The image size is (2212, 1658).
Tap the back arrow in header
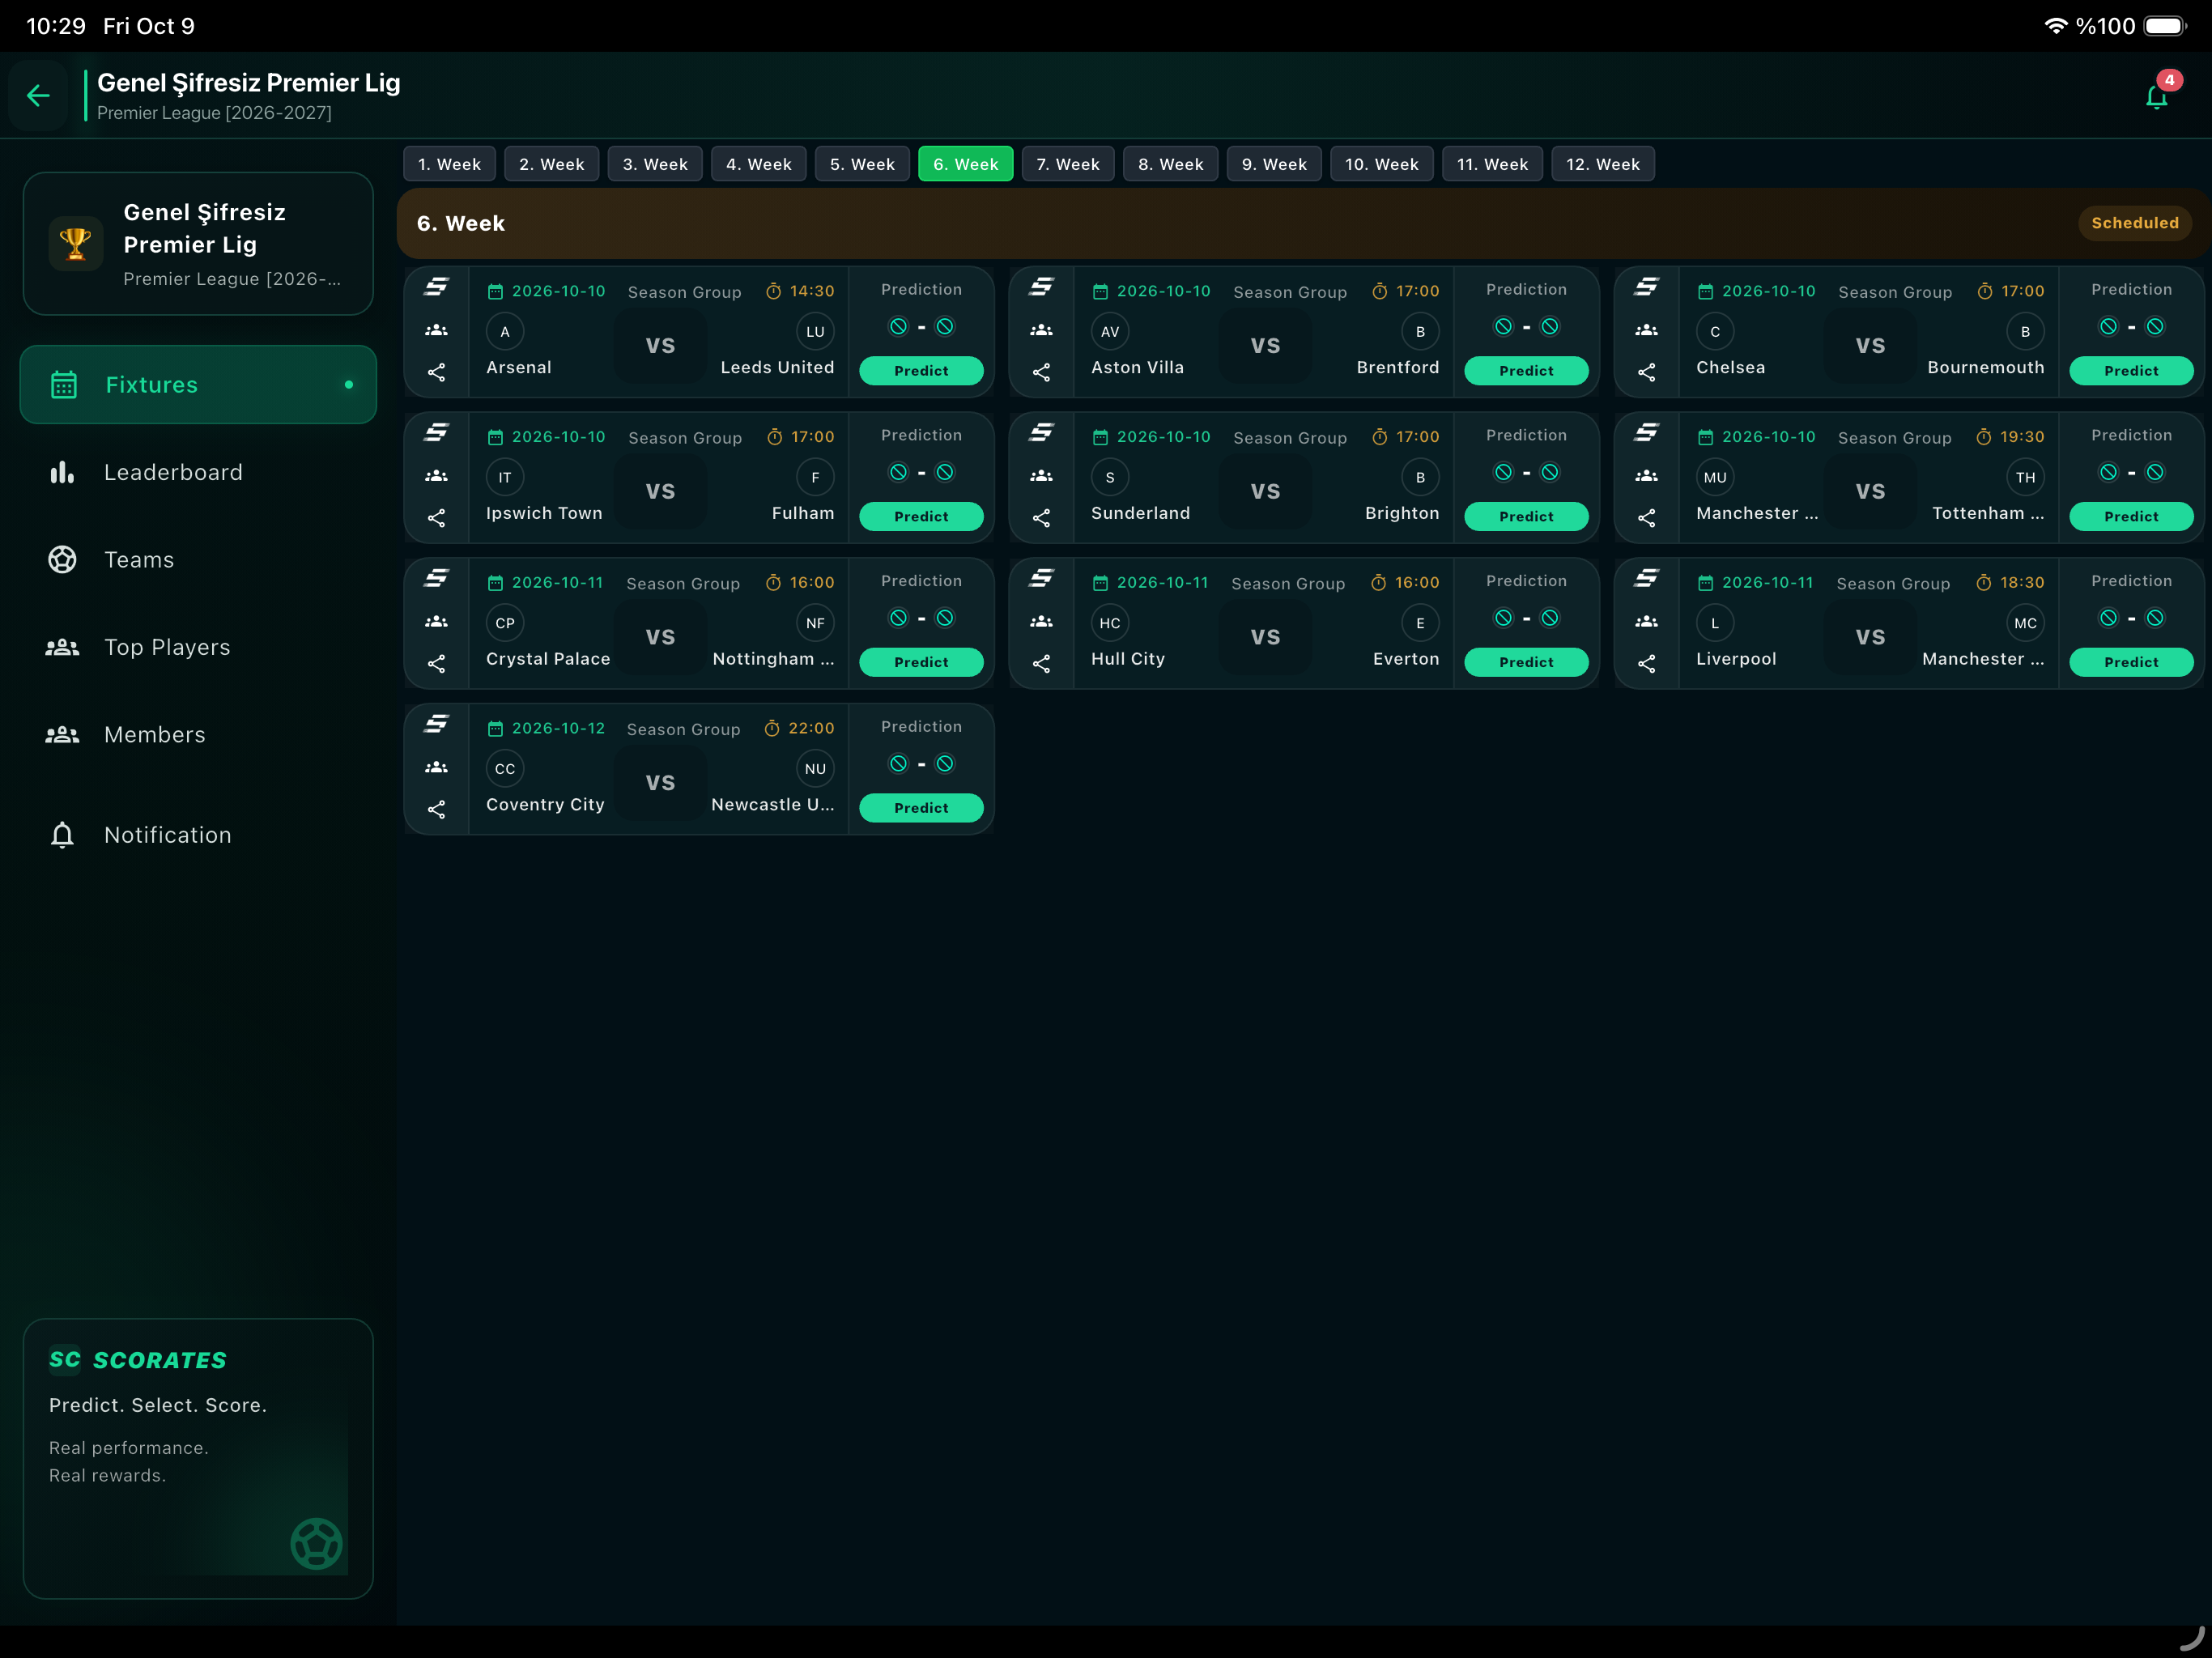38,96
